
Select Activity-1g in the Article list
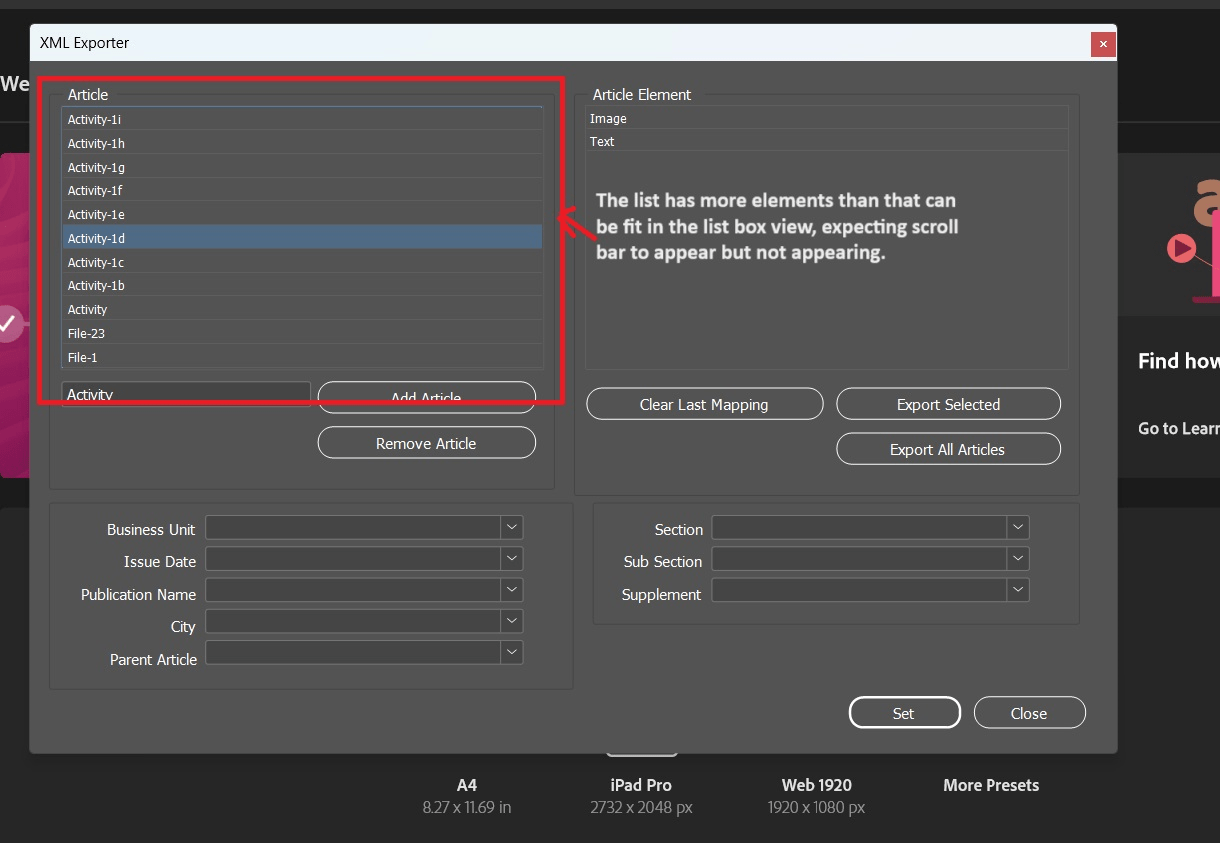[x=302, y=167]
